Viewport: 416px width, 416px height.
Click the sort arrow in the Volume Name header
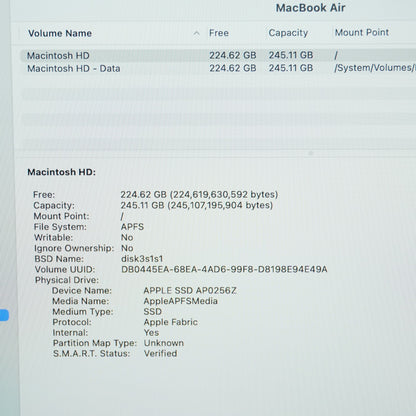(x=197, y=33)
